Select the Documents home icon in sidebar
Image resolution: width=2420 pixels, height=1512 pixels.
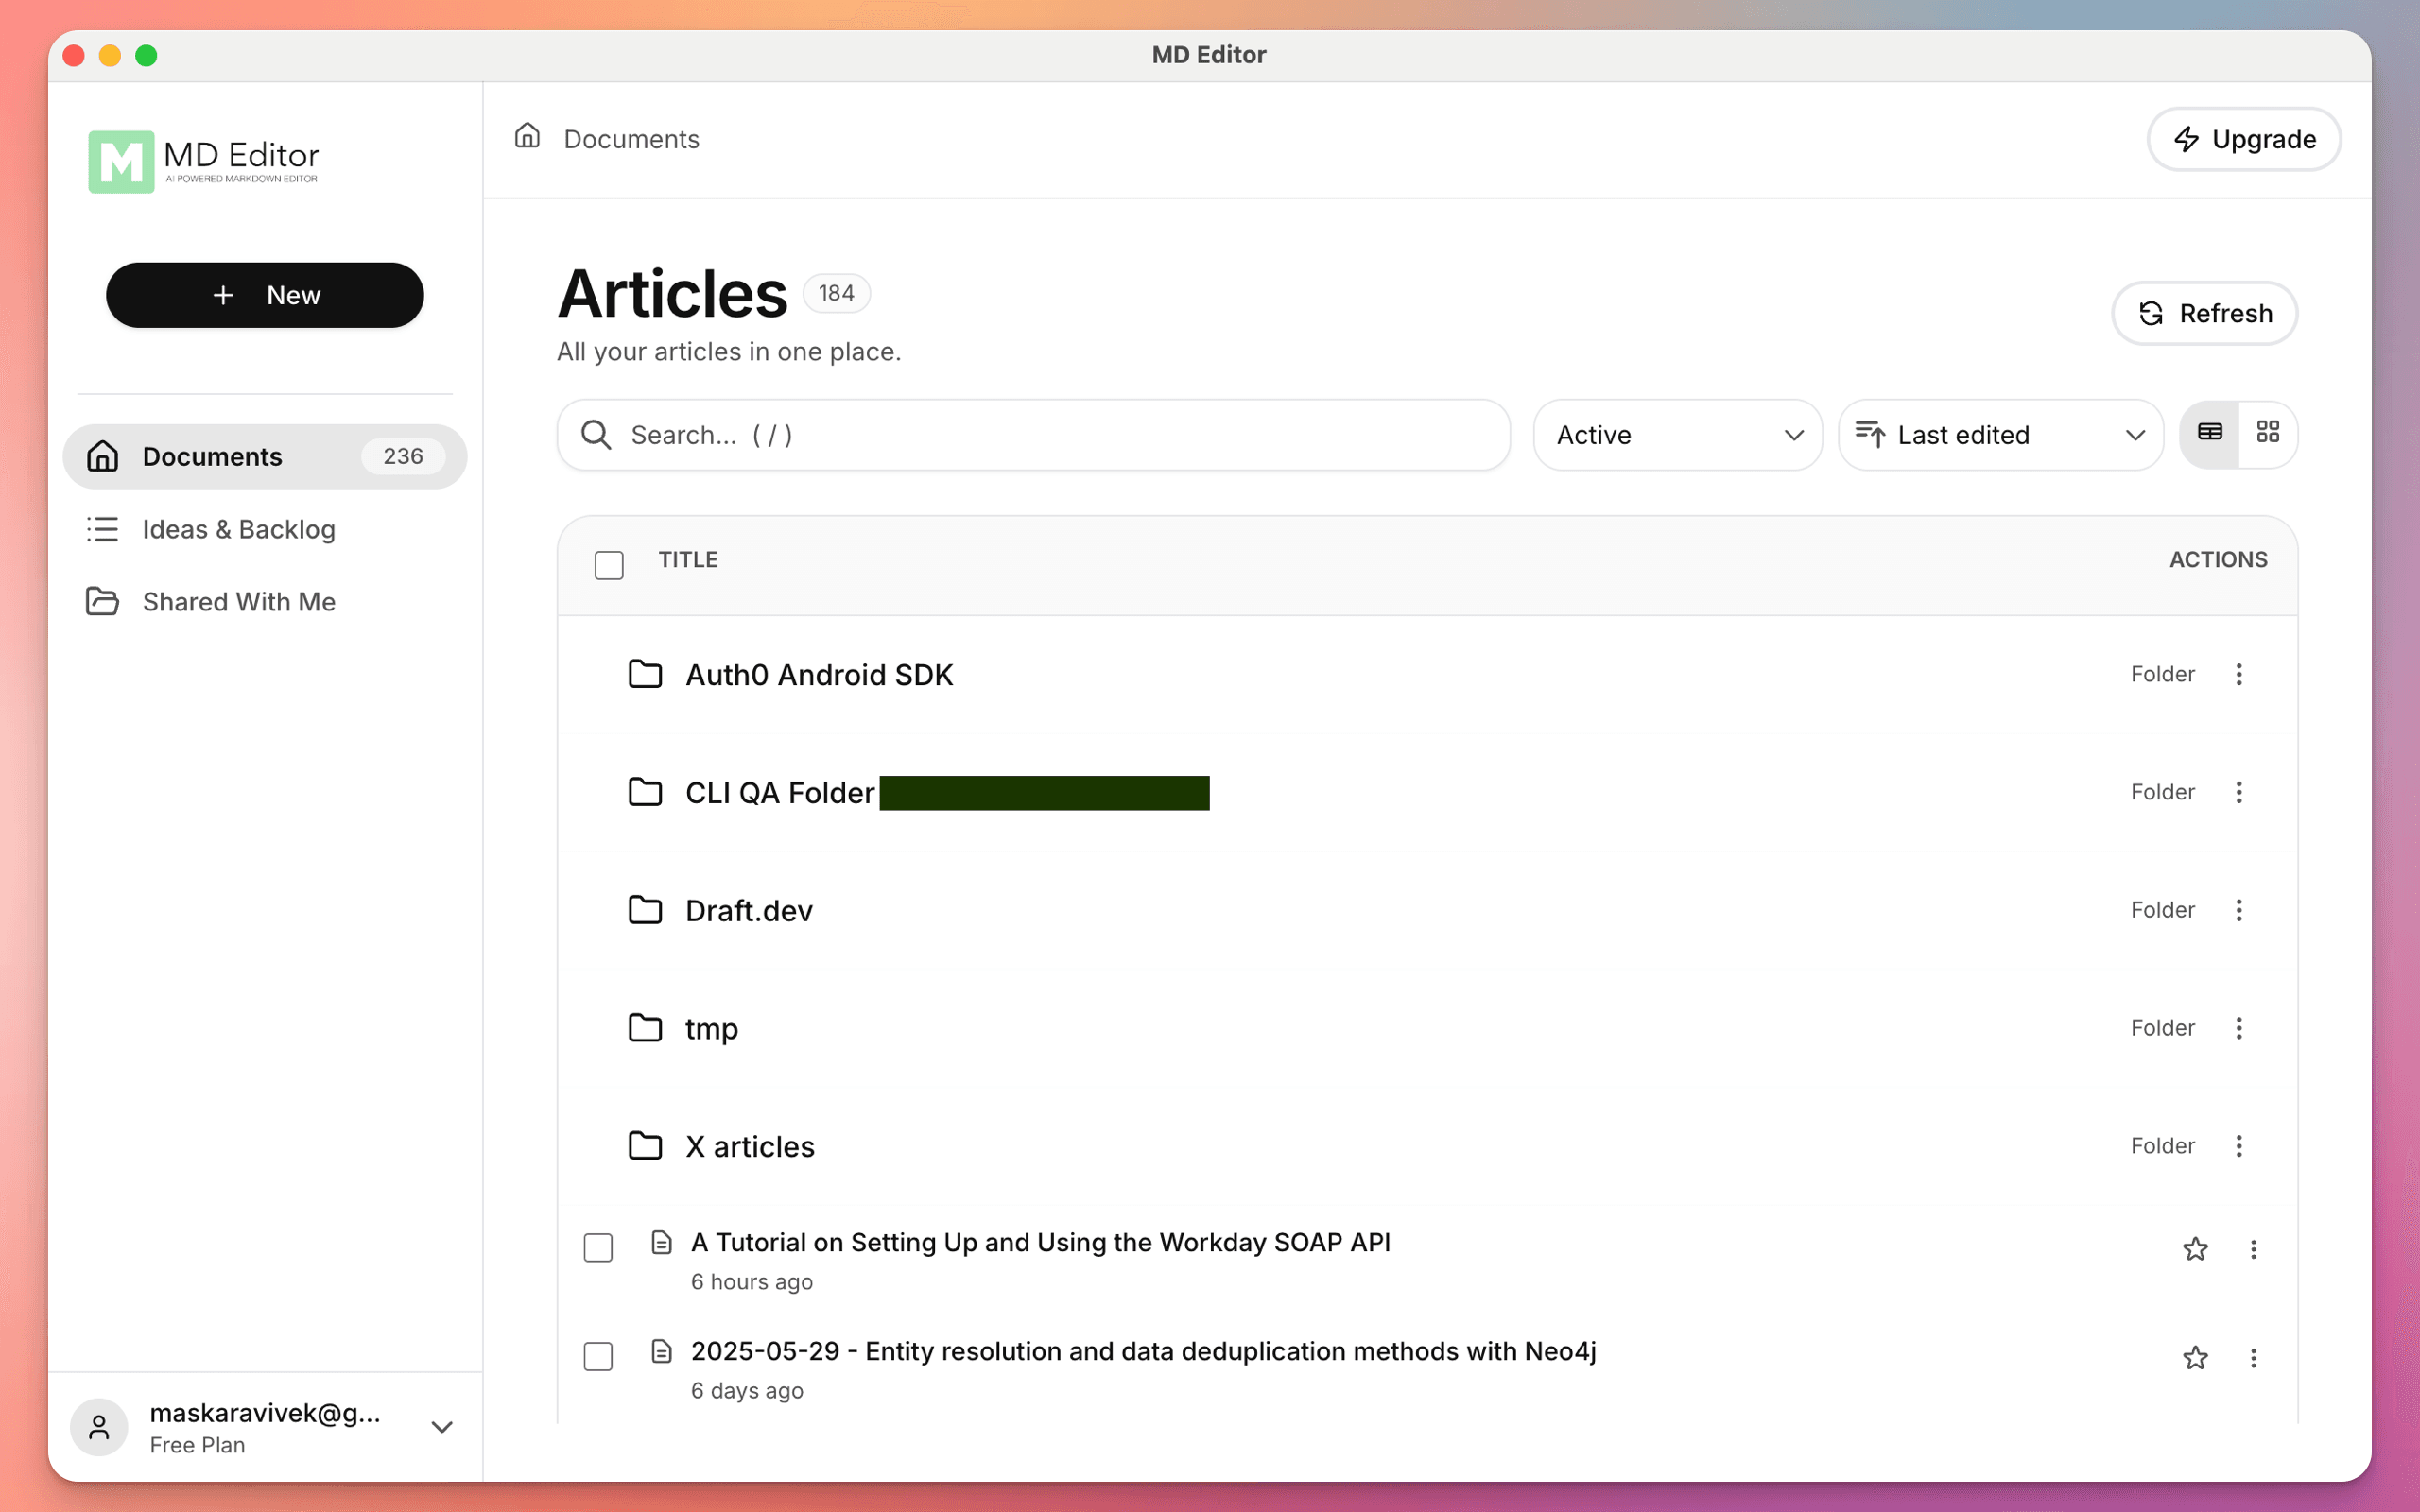(x=103, y=456)
